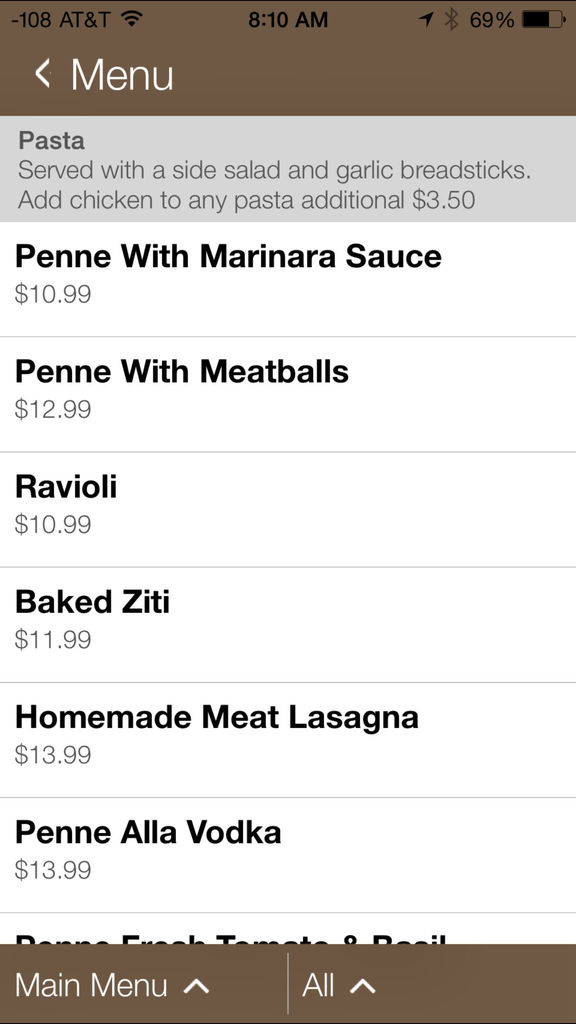Expand the Main Menu up-chevron
576x1024 pixels.
coord(197,987)
